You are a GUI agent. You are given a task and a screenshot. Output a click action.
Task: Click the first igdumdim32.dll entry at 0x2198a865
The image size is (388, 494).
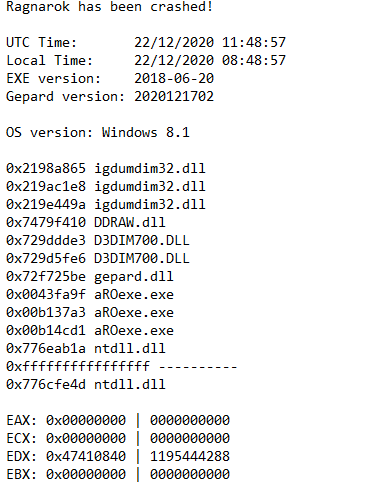click(x=106, y=168)
